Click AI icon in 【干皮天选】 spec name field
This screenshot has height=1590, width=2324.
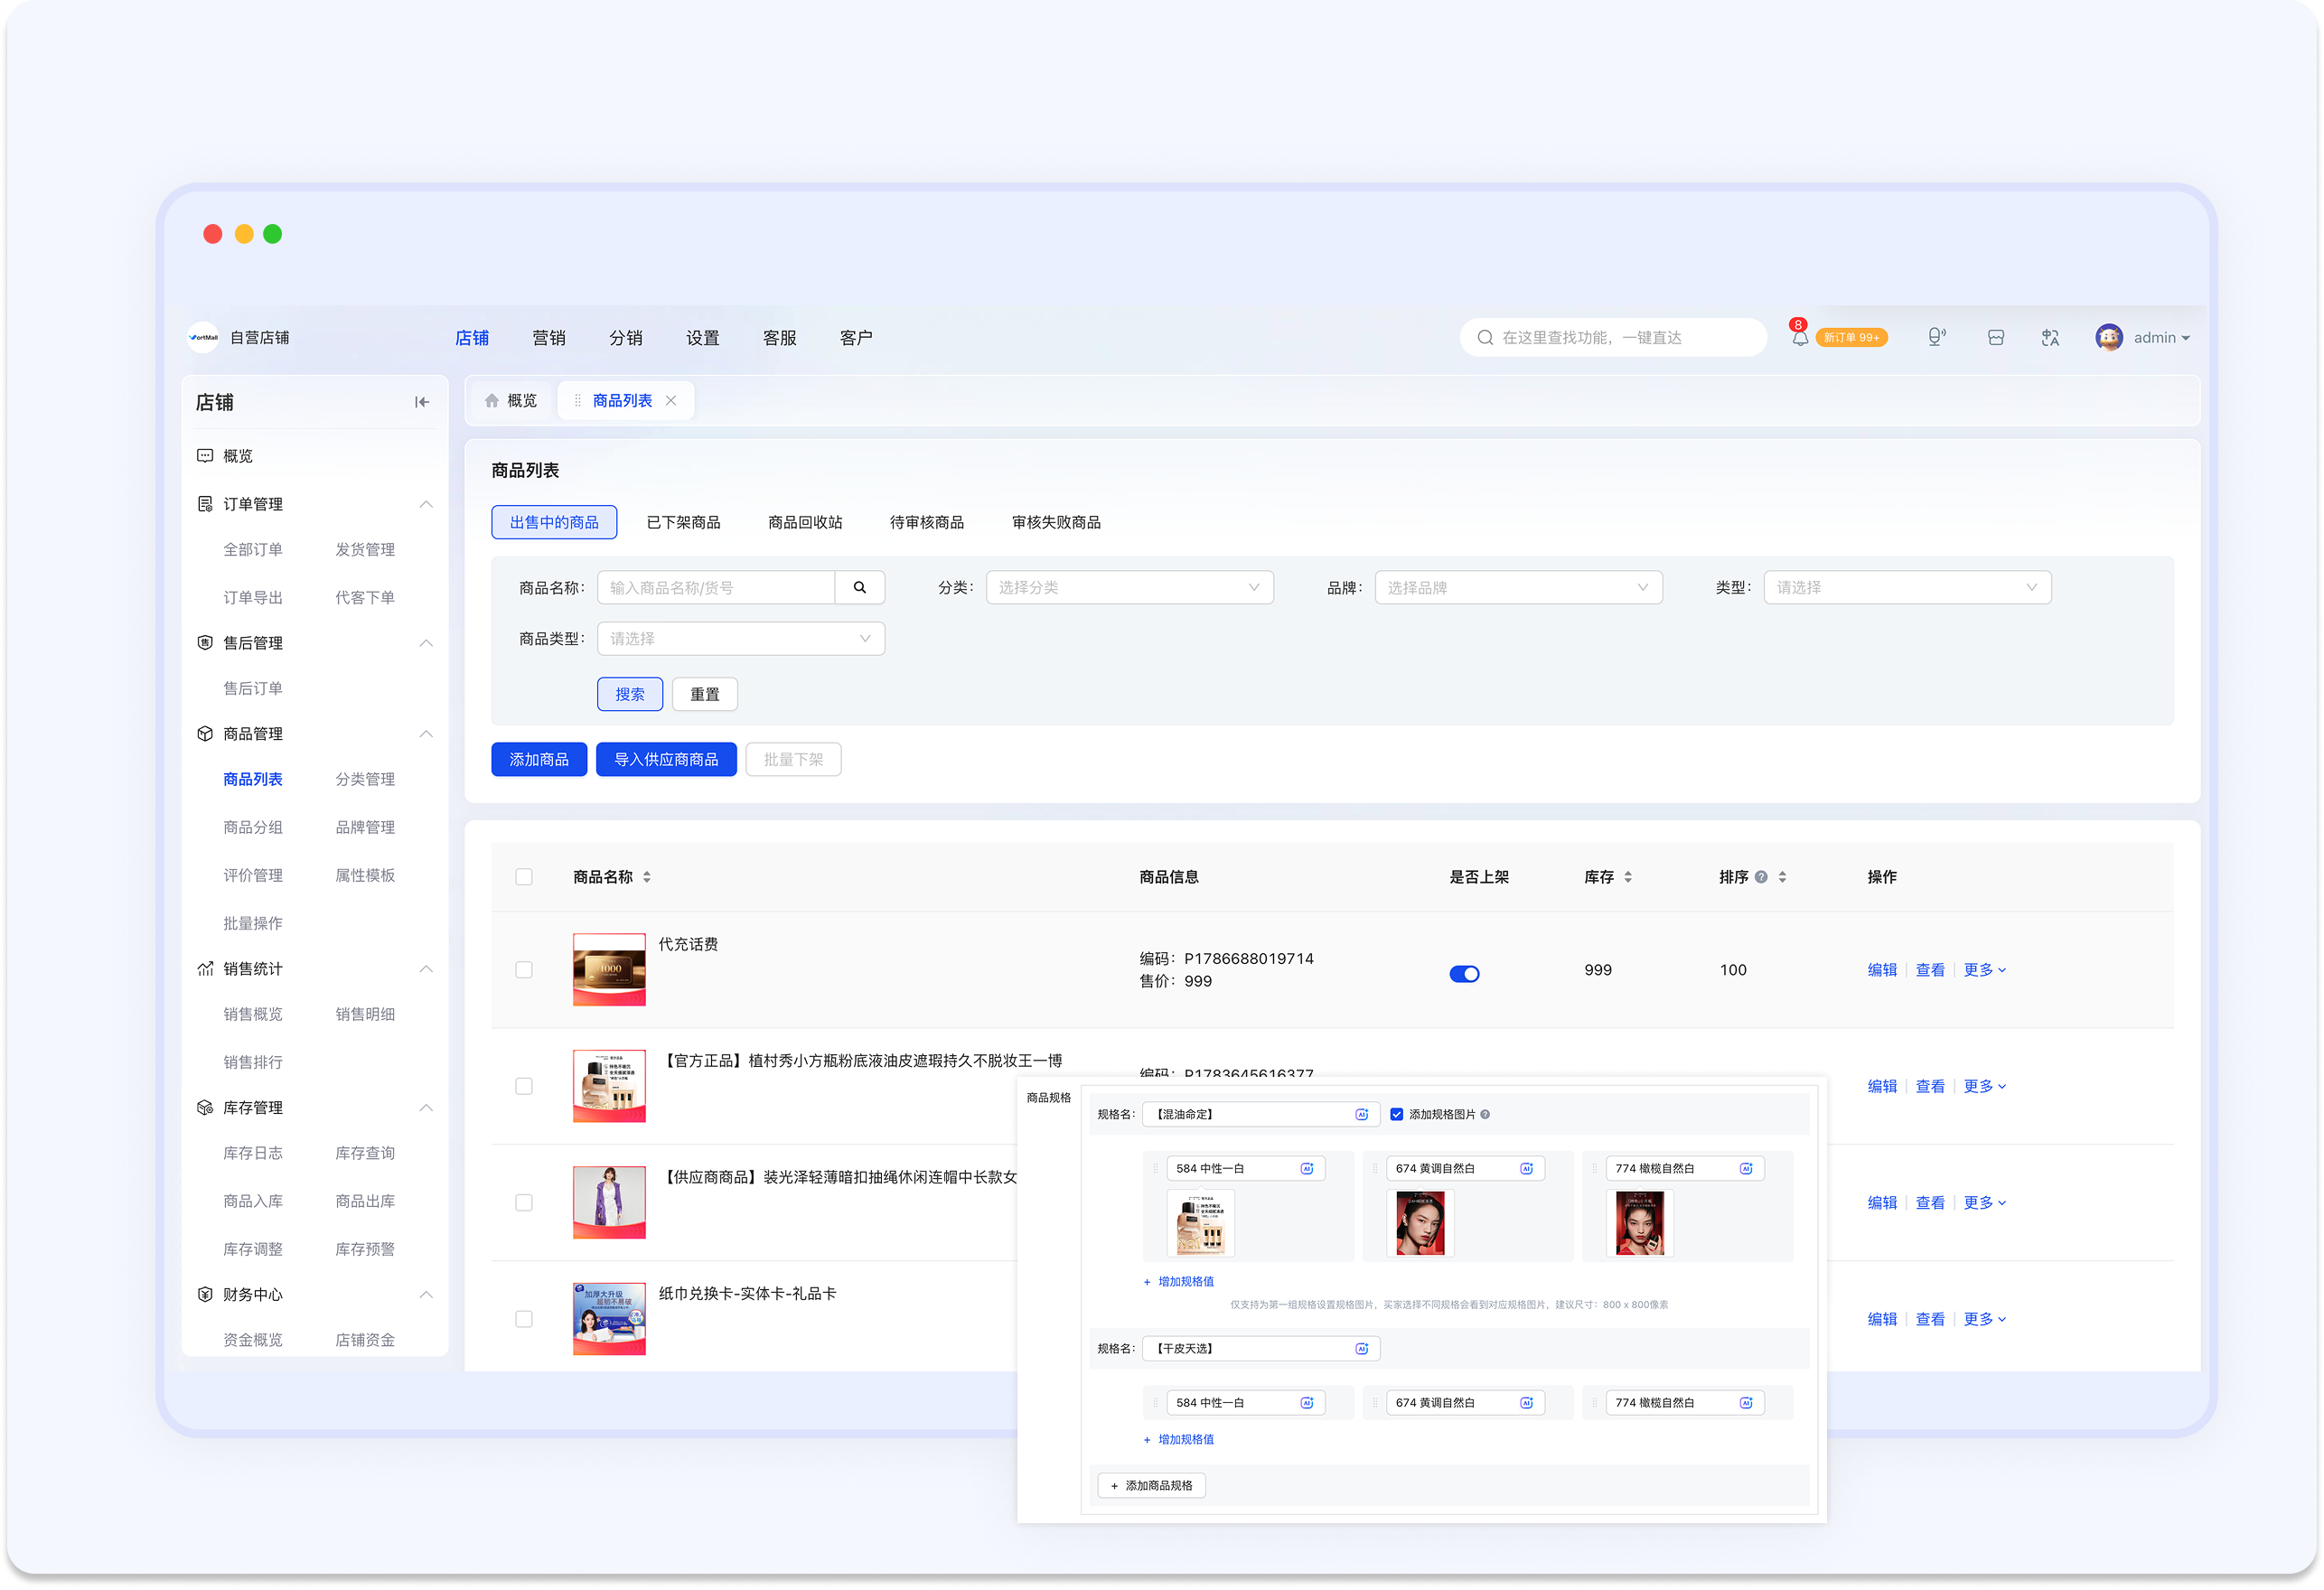click(x=1361, y=1349)
